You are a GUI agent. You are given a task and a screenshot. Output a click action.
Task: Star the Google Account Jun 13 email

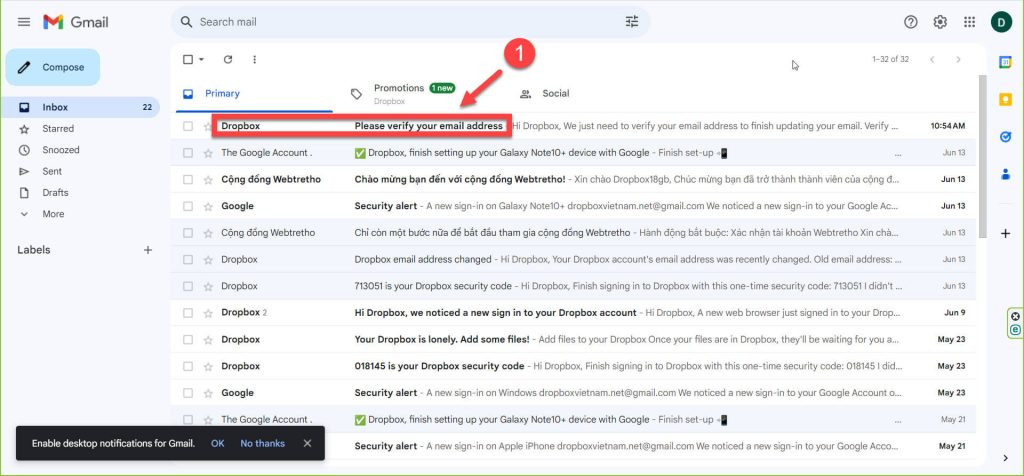[x=208, y=153]
